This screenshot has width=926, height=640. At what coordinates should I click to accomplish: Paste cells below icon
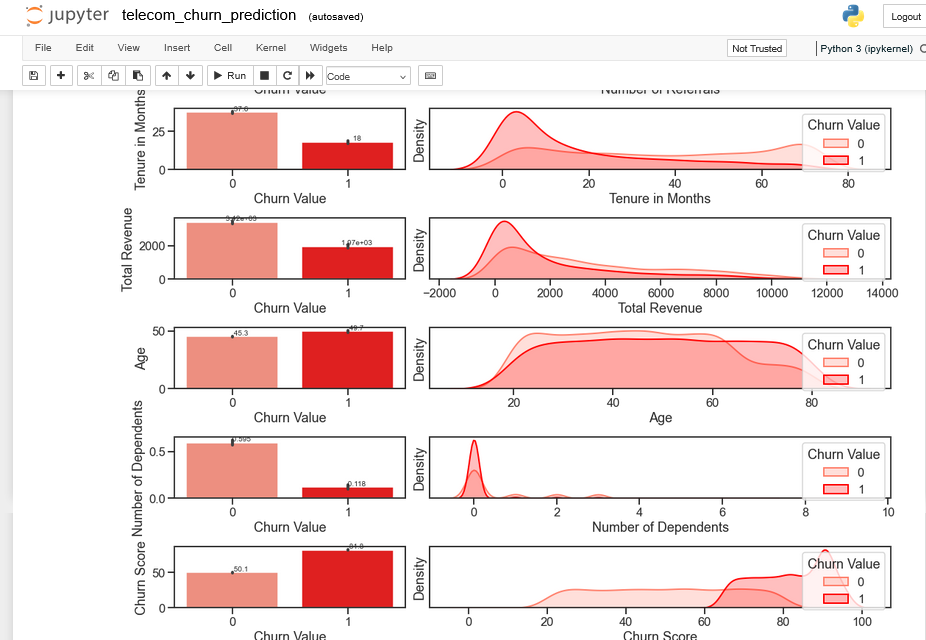[138, 76]
